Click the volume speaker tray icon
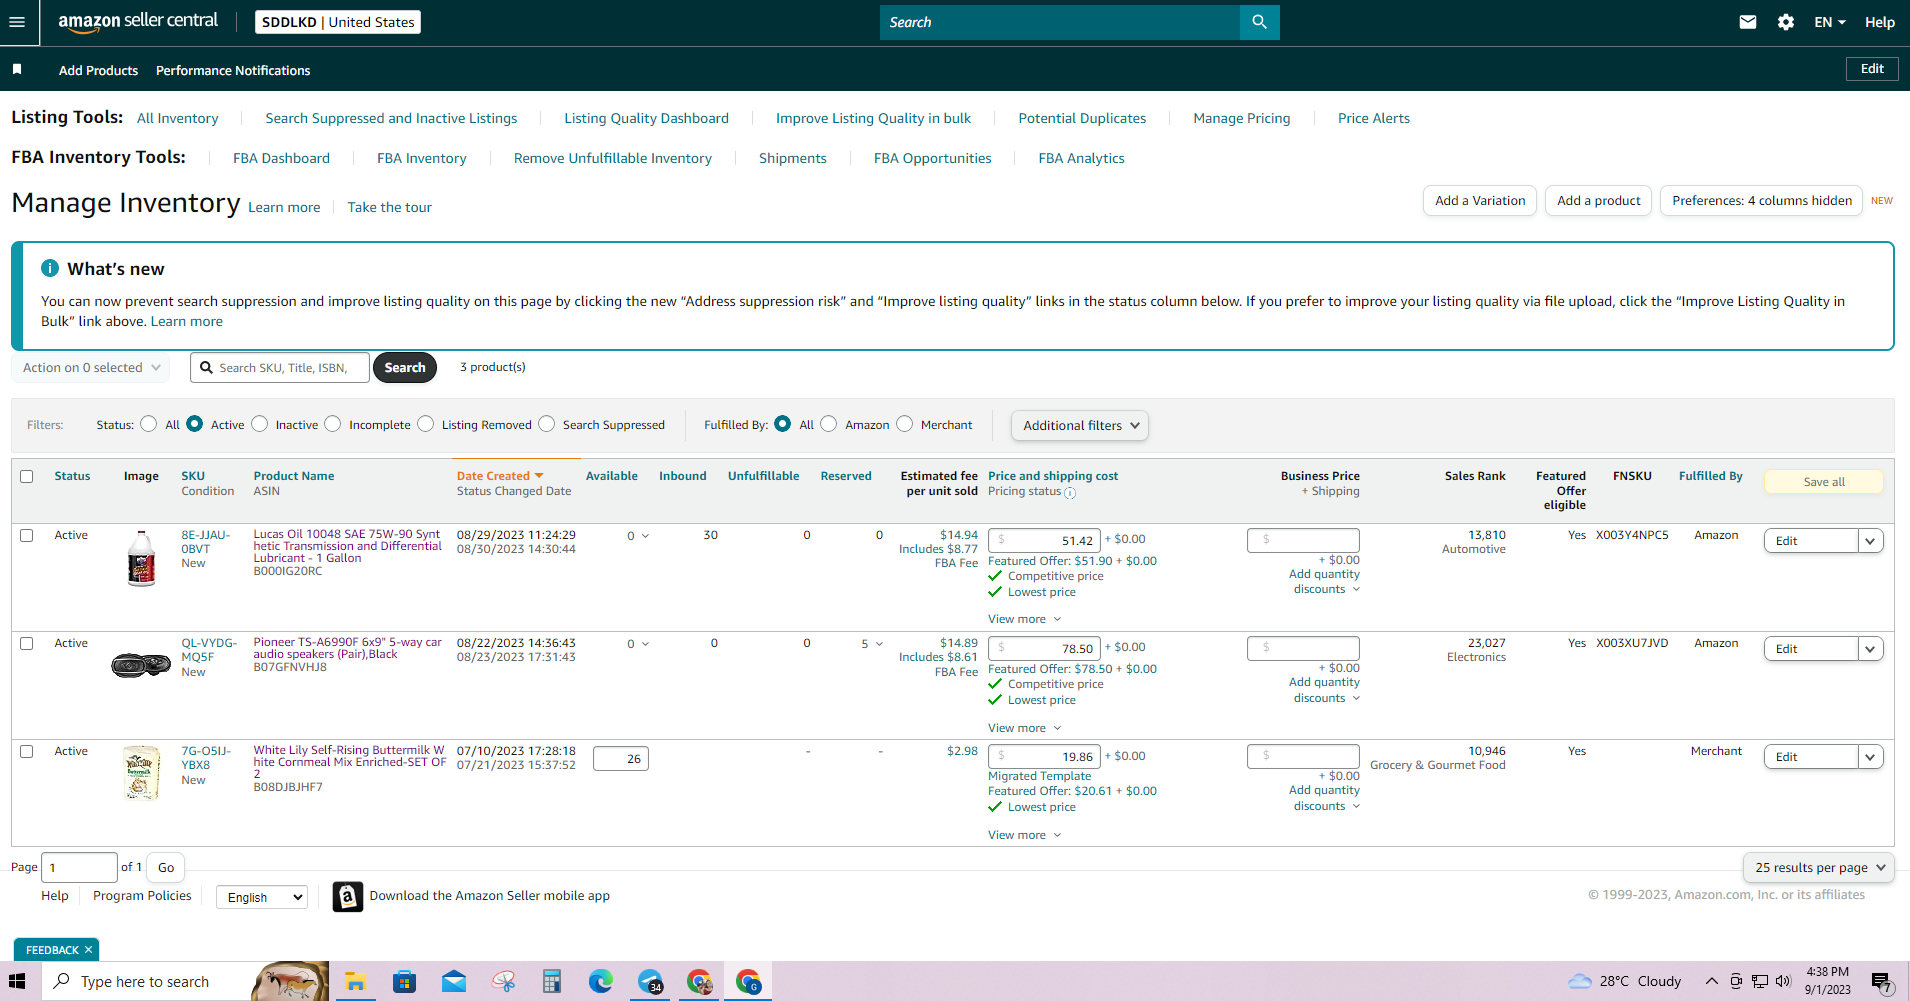 pos(1783,981)
